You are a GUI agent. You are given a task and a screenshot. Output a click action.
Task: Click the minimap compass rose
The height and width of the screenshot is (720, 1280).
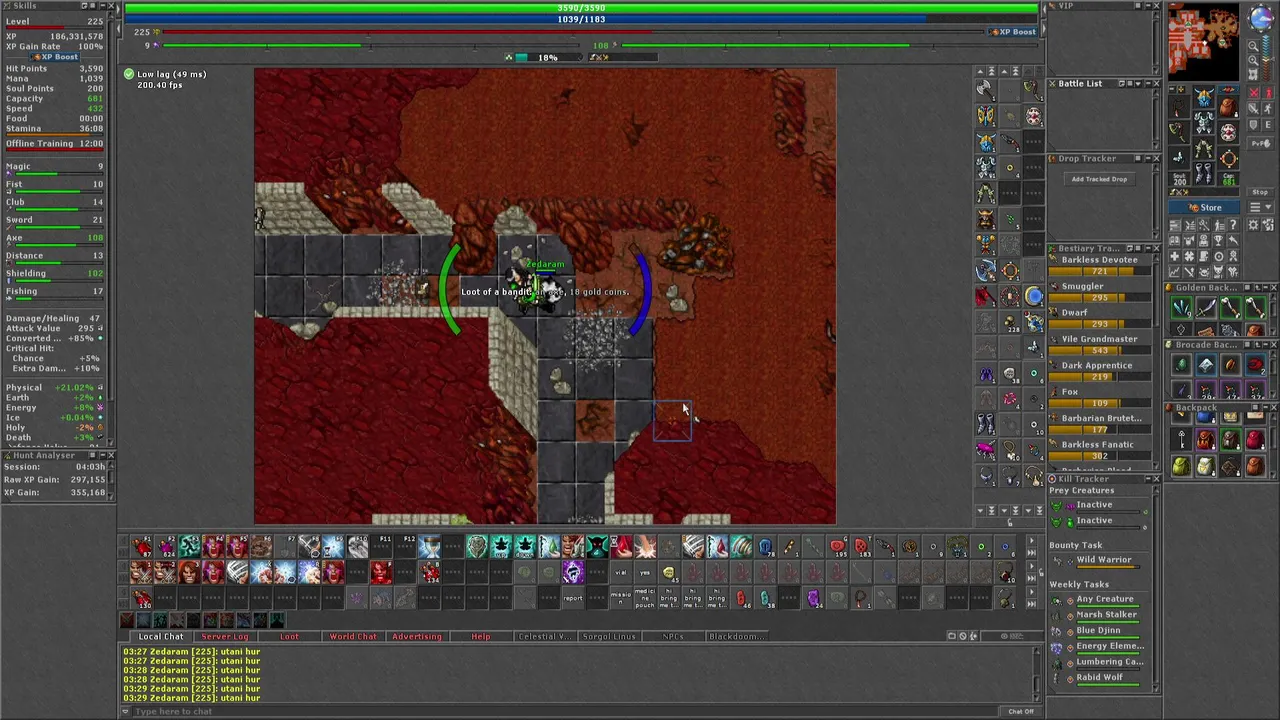[1262, 17]
